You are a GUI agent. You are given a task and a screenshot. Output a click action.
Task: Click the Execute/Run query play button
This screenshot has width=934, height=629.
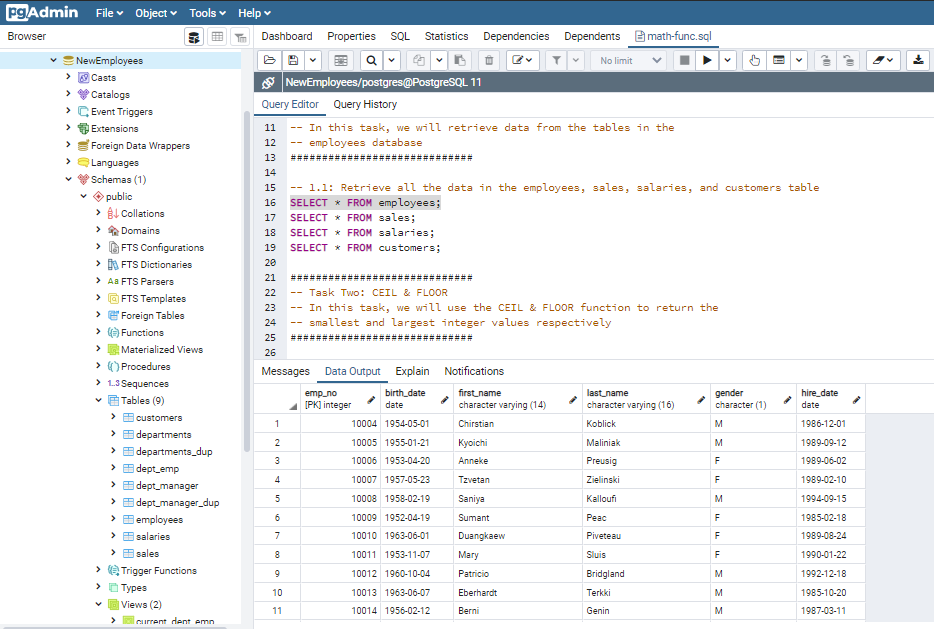[708, 60]
